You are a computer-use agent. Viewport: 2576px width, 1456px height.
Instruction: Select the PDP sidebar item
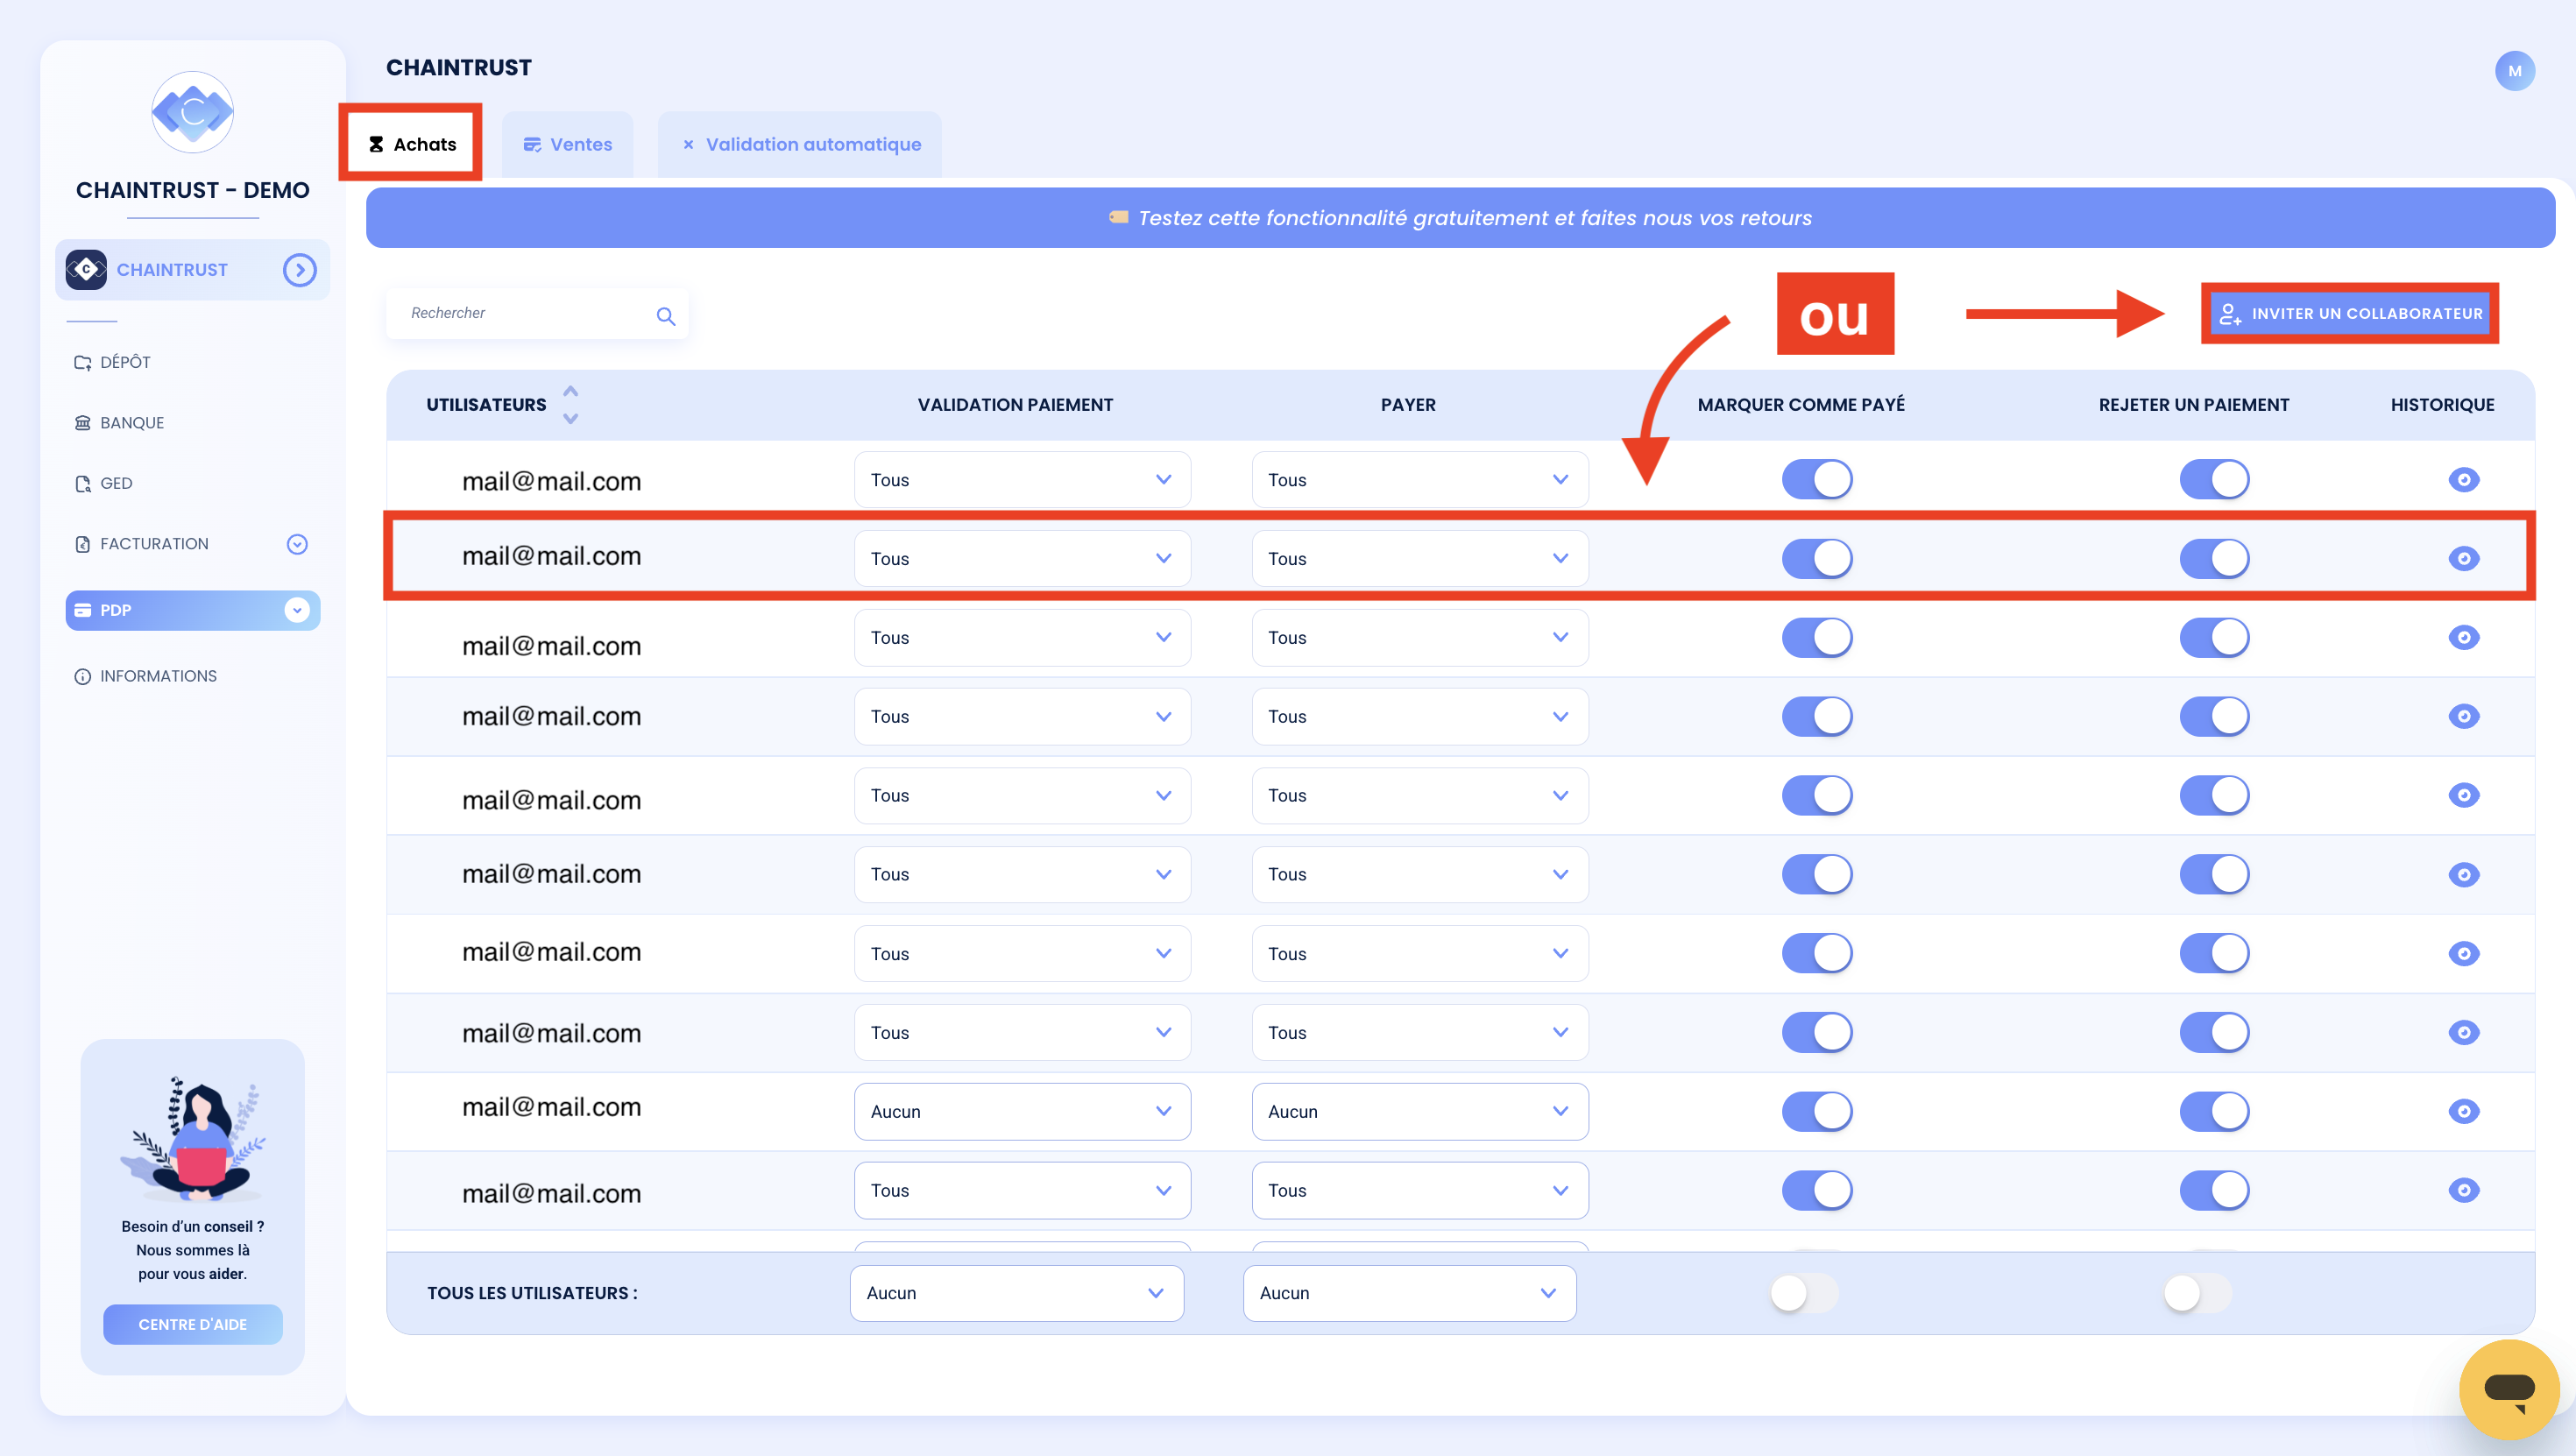click(192, 610)
